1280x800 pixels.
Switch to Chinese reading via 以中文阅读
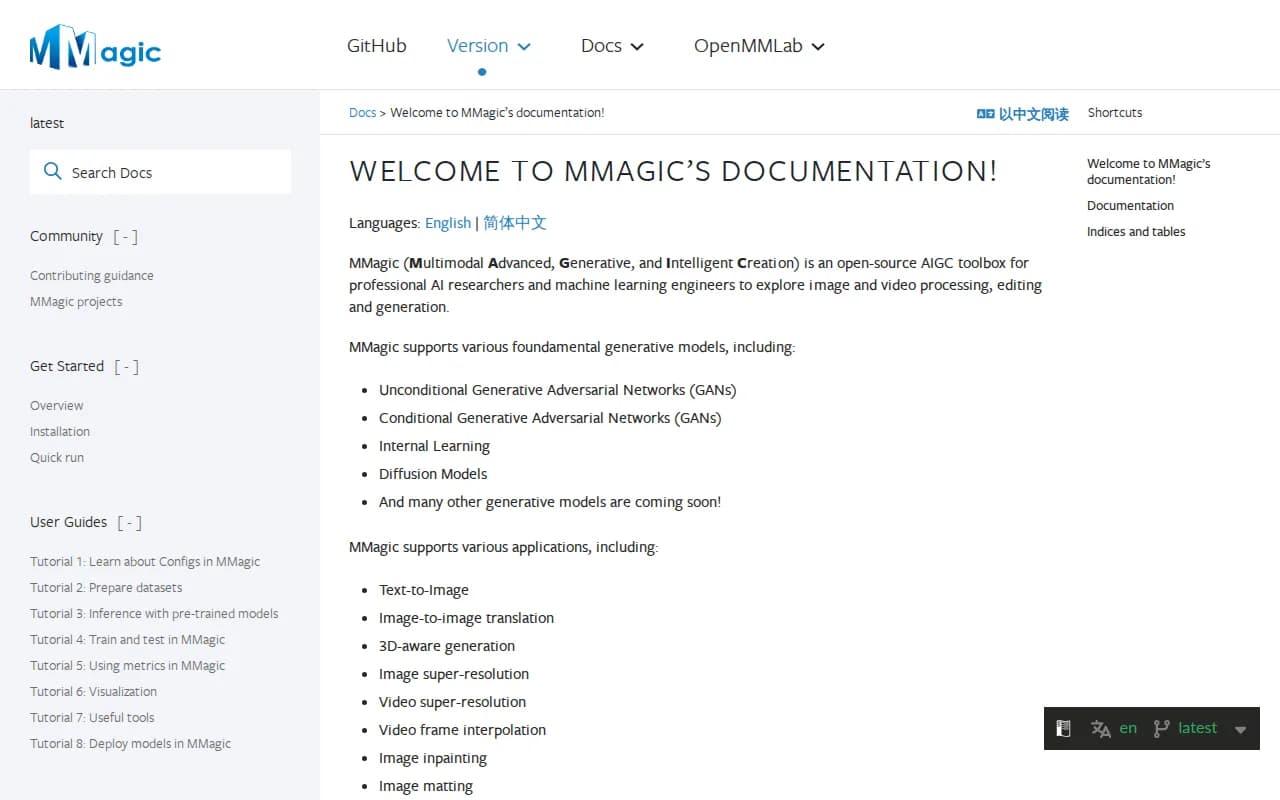pos(1033,114)
